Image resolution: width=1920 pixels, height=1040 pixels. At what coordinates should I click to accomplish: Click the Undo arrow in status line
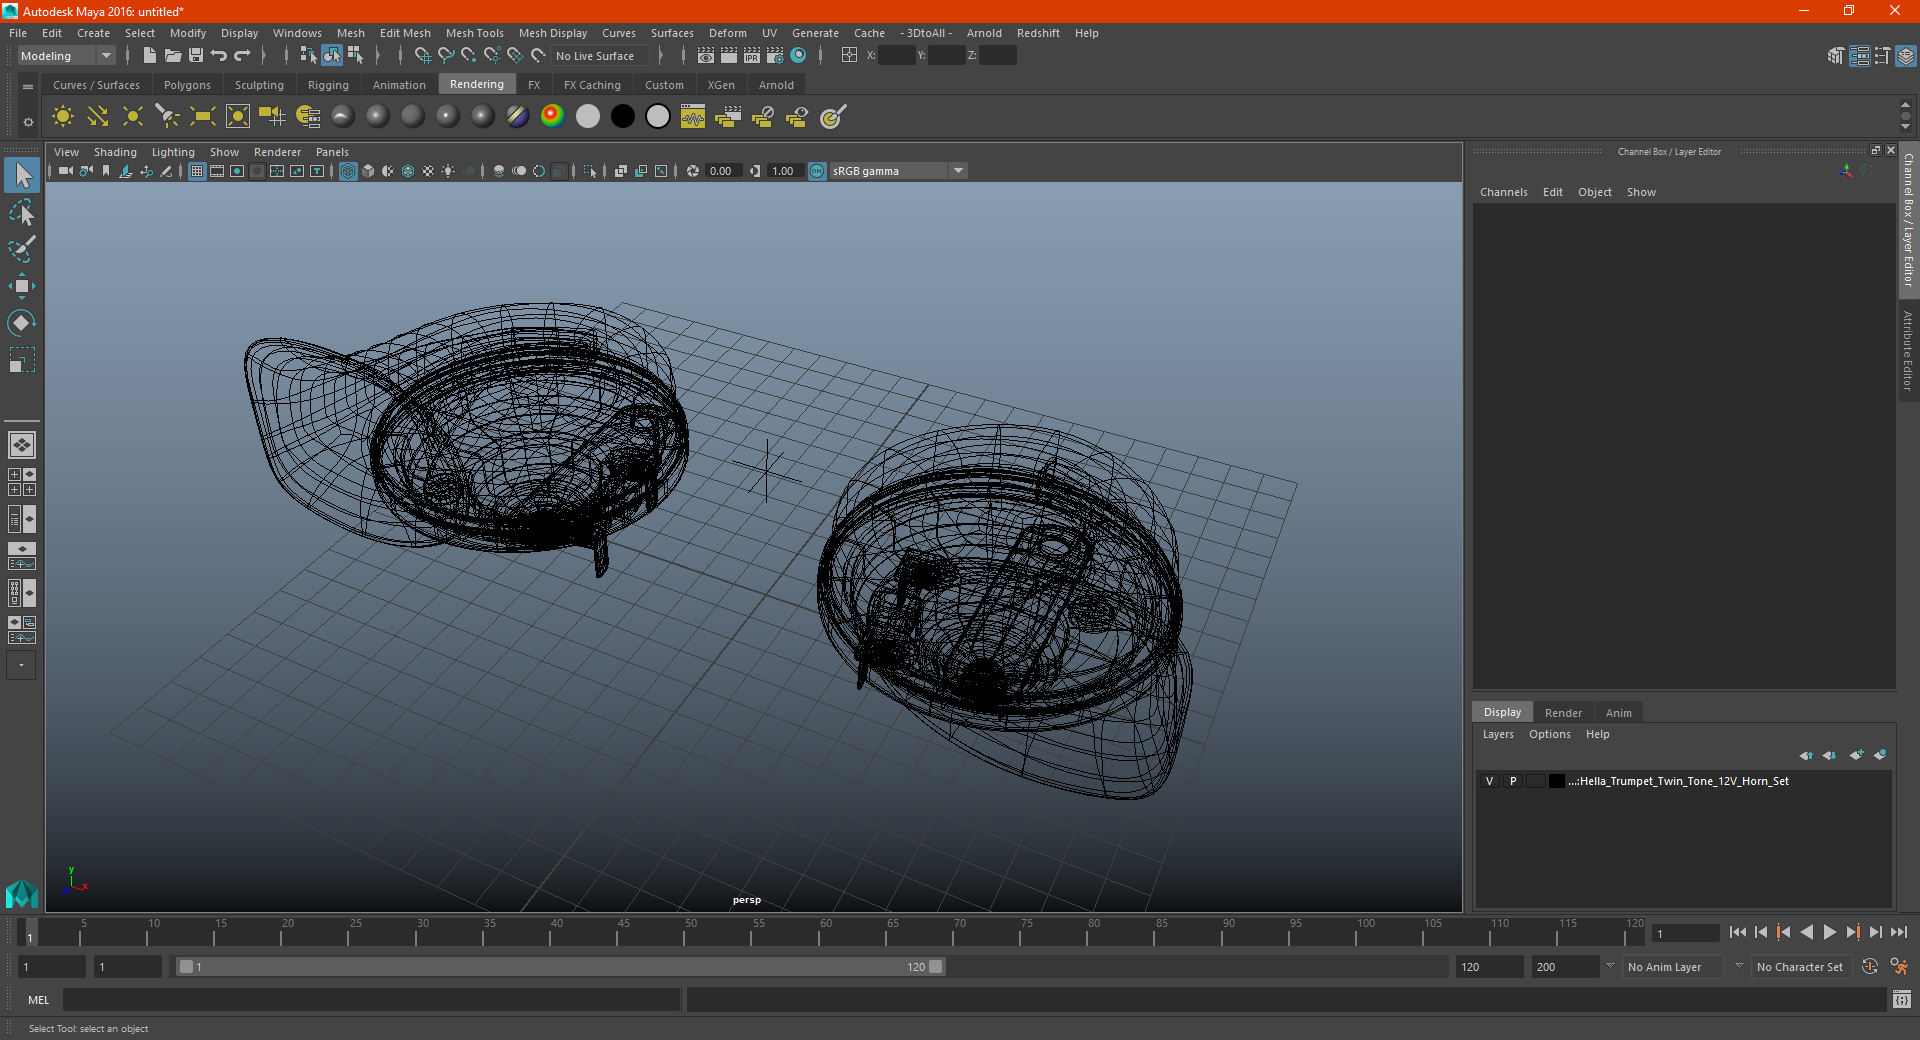[219, 56]
